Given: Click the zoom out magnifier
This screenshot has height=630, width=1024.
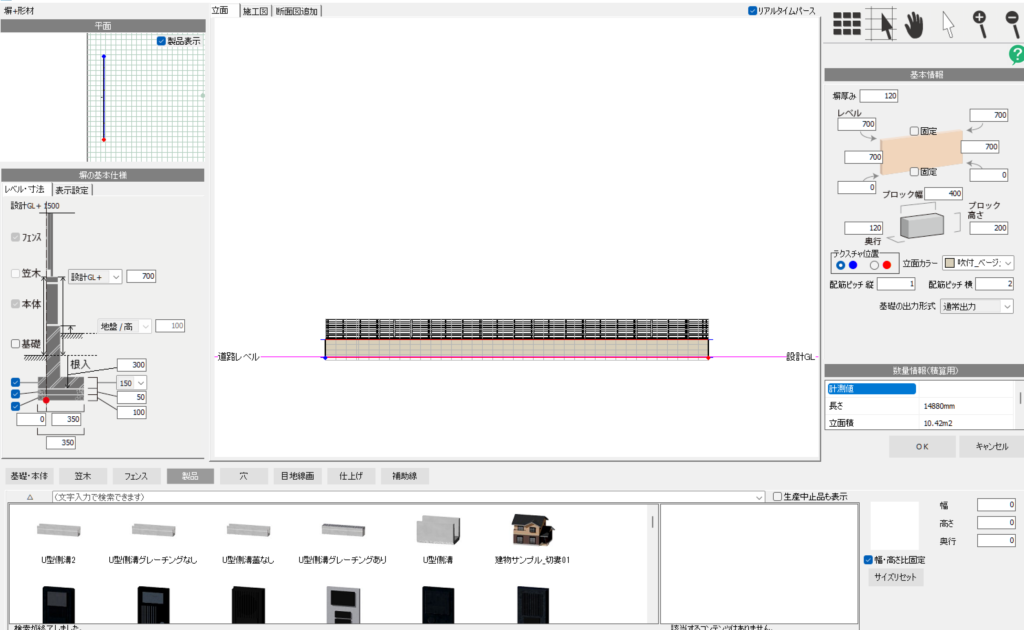Looking at the screenshot, I should [x=1014, y=25].
